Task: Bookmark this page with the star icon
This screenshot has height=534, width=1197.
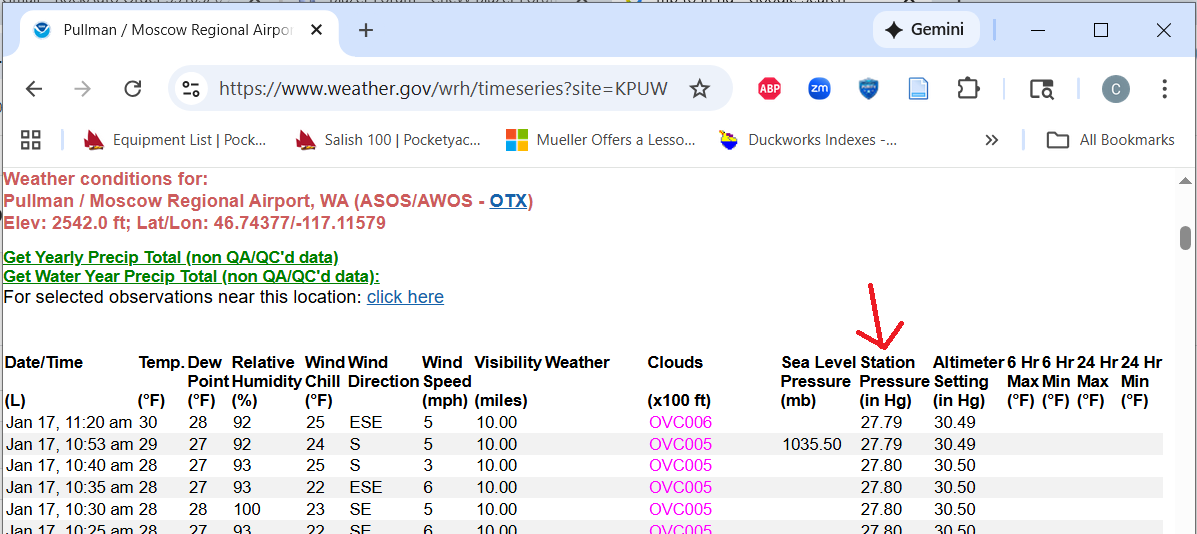Action: pyautogui.click(x=699, y=89)
